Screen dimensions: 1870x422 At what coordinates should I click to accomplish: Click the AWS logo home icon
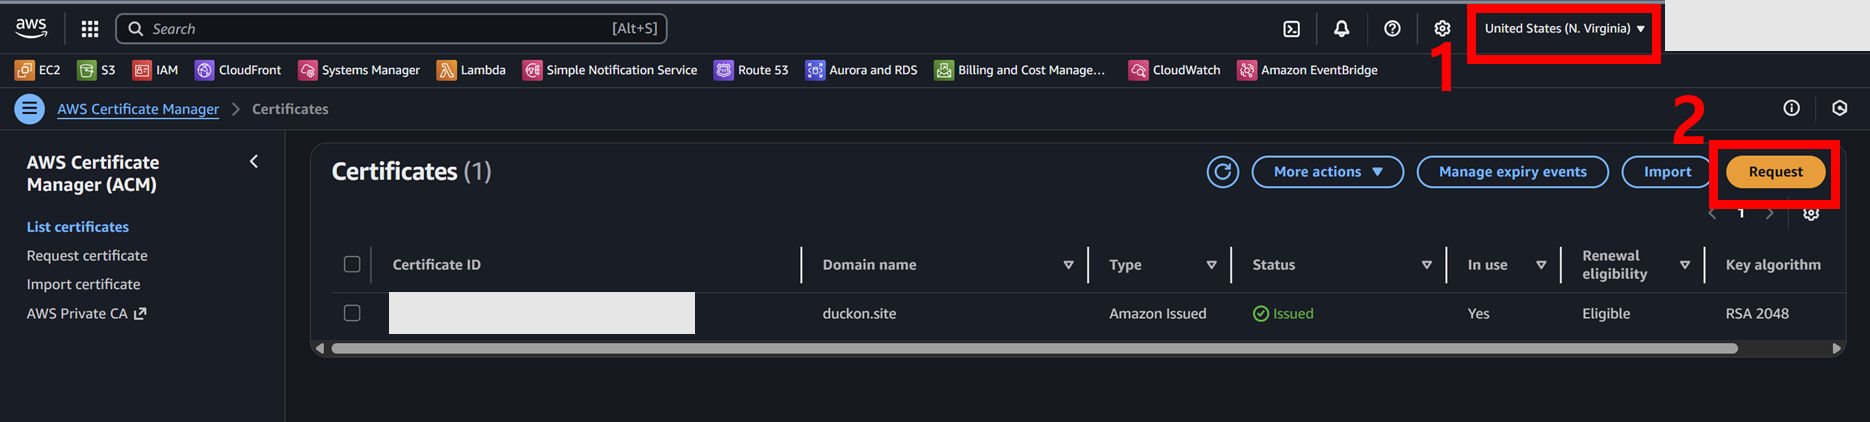click(31, 28)
